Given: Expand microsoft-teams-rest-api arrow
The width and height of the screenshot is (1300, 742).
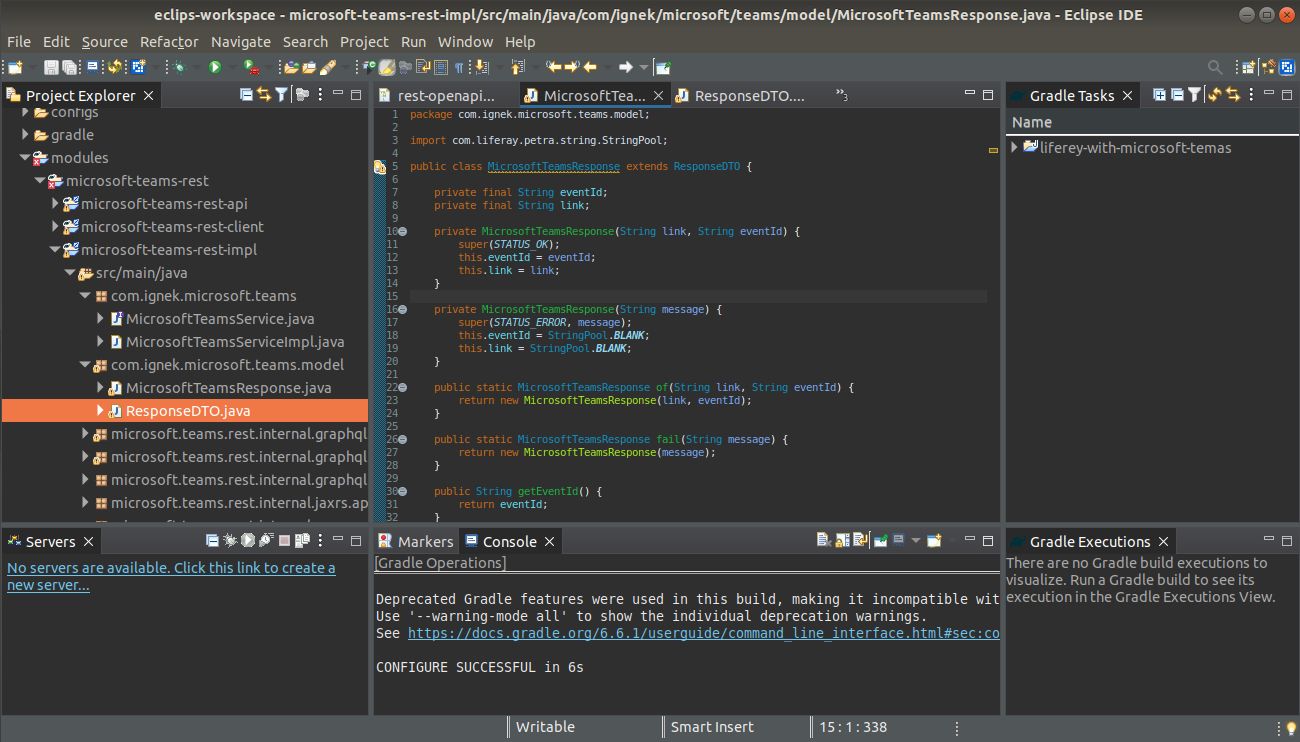Looking at the screenshot, I should tap(55, 203).
